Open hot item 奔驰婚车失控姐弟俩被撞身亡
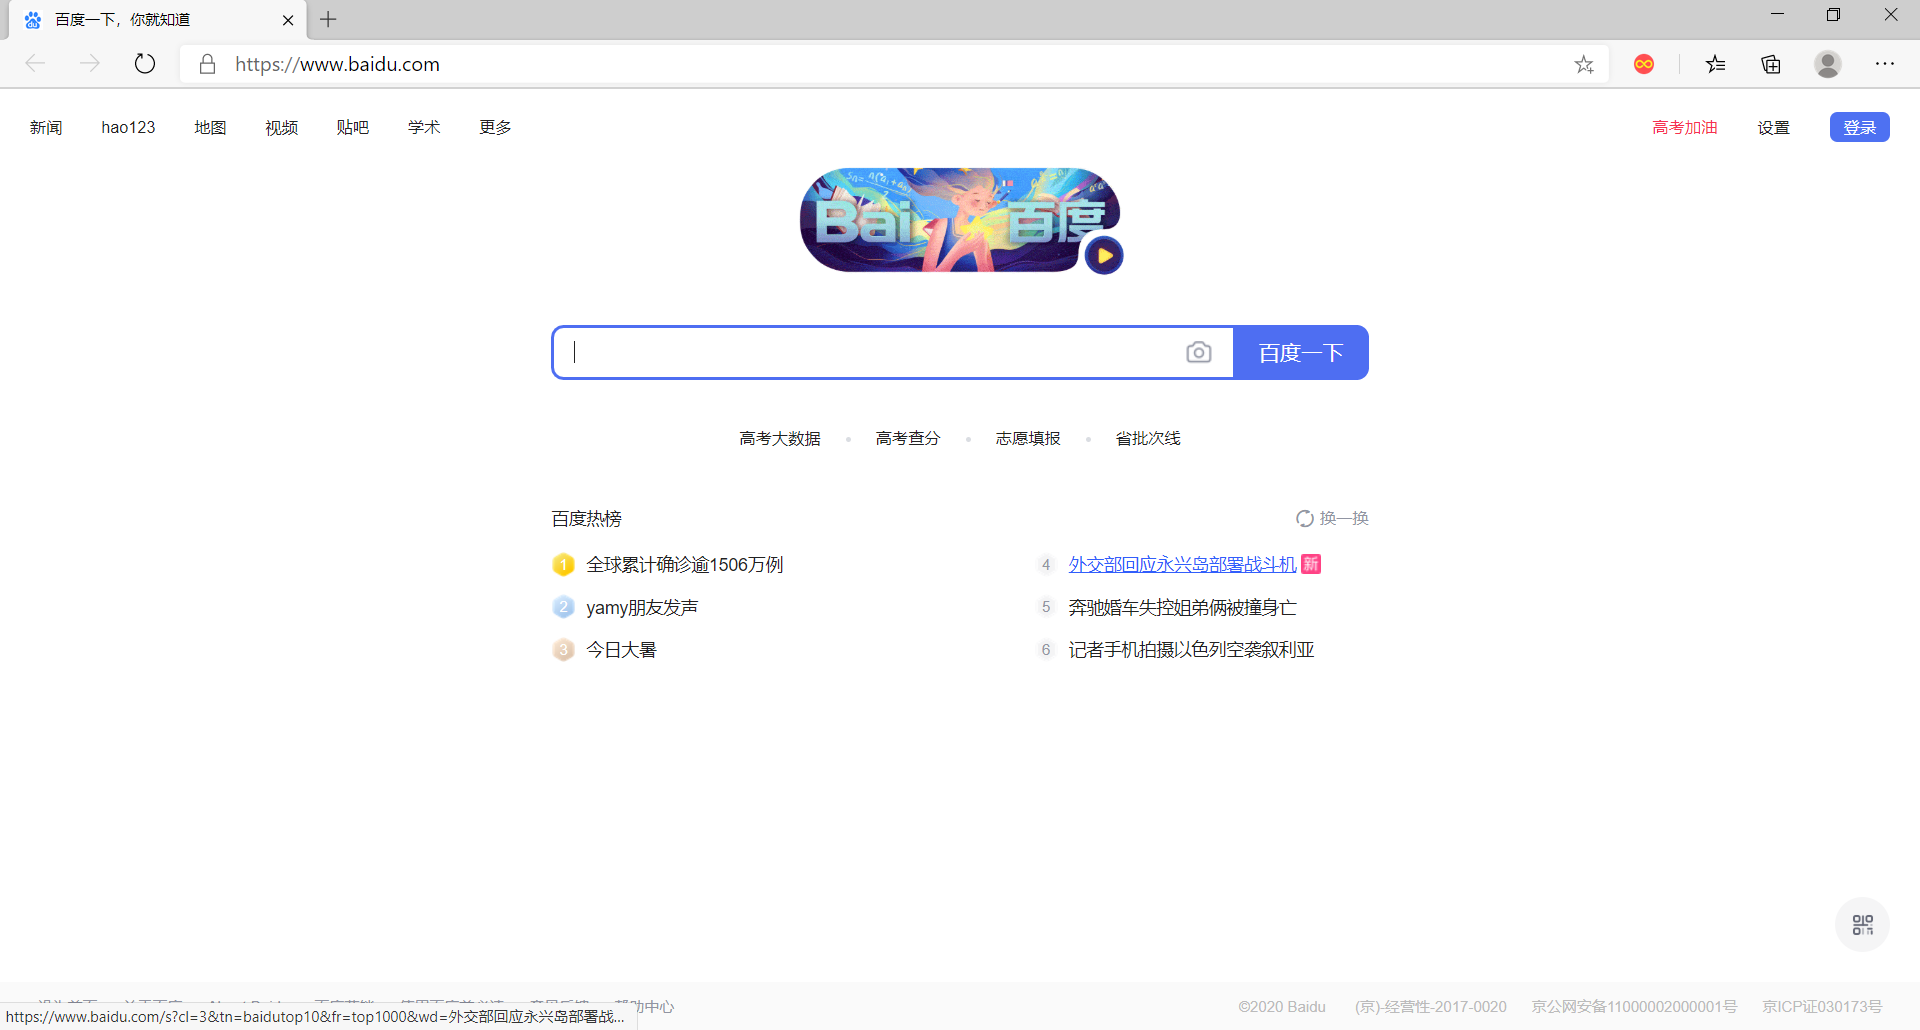 click(x=1182, y=607)
